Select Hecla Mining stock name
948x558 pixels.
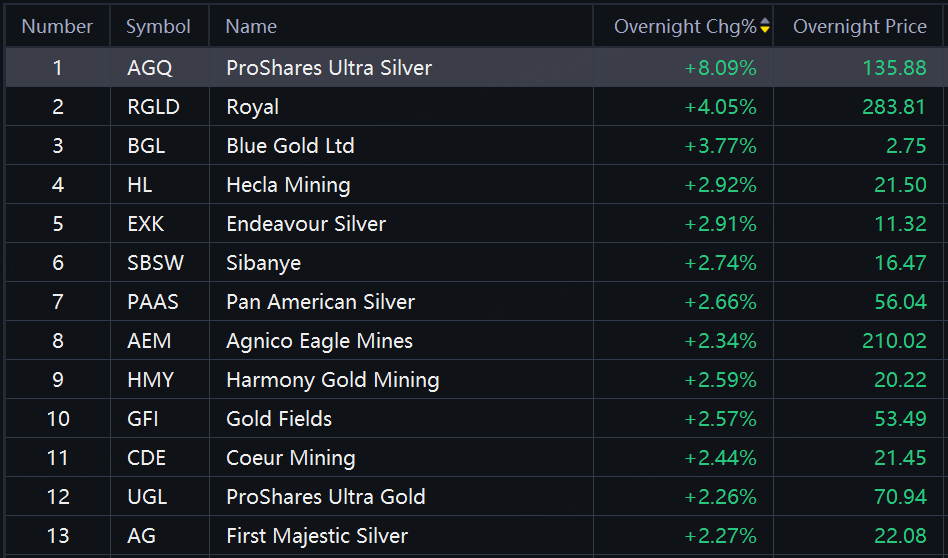pyautogui.click(x=288, y=185)
